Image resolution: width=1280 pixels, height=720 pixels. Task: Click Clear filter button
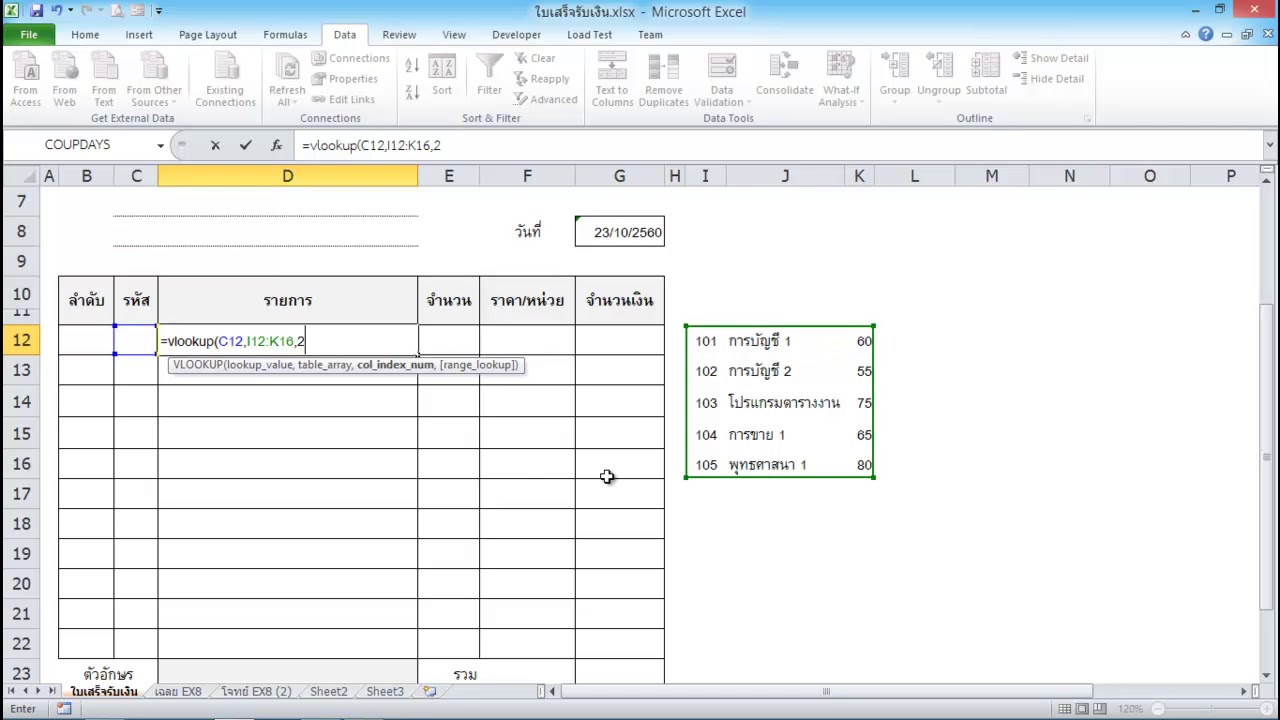[535, 58]
